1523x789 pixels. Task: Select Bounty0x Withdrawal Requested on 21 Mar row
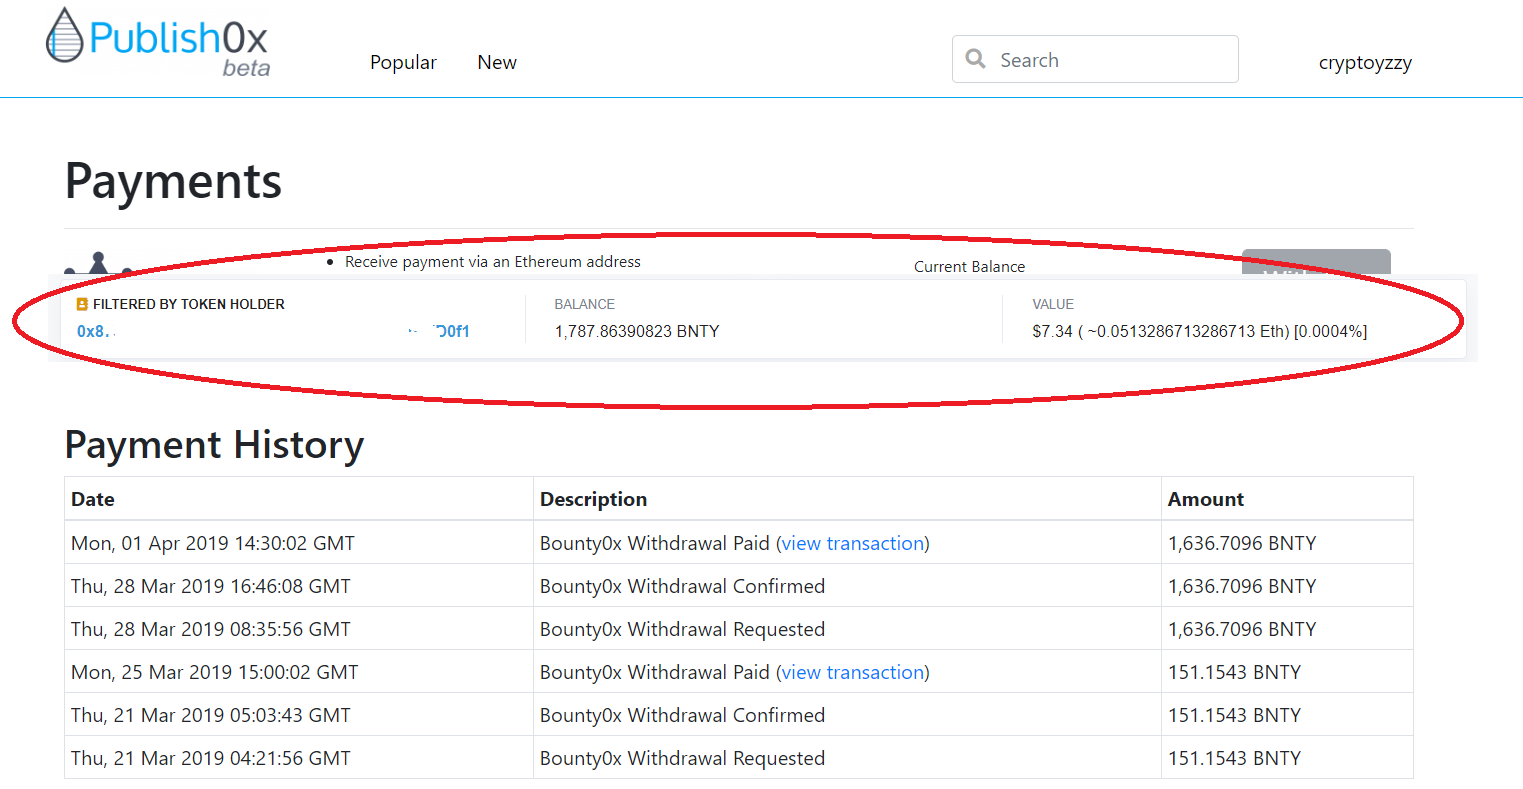[682, 758]
